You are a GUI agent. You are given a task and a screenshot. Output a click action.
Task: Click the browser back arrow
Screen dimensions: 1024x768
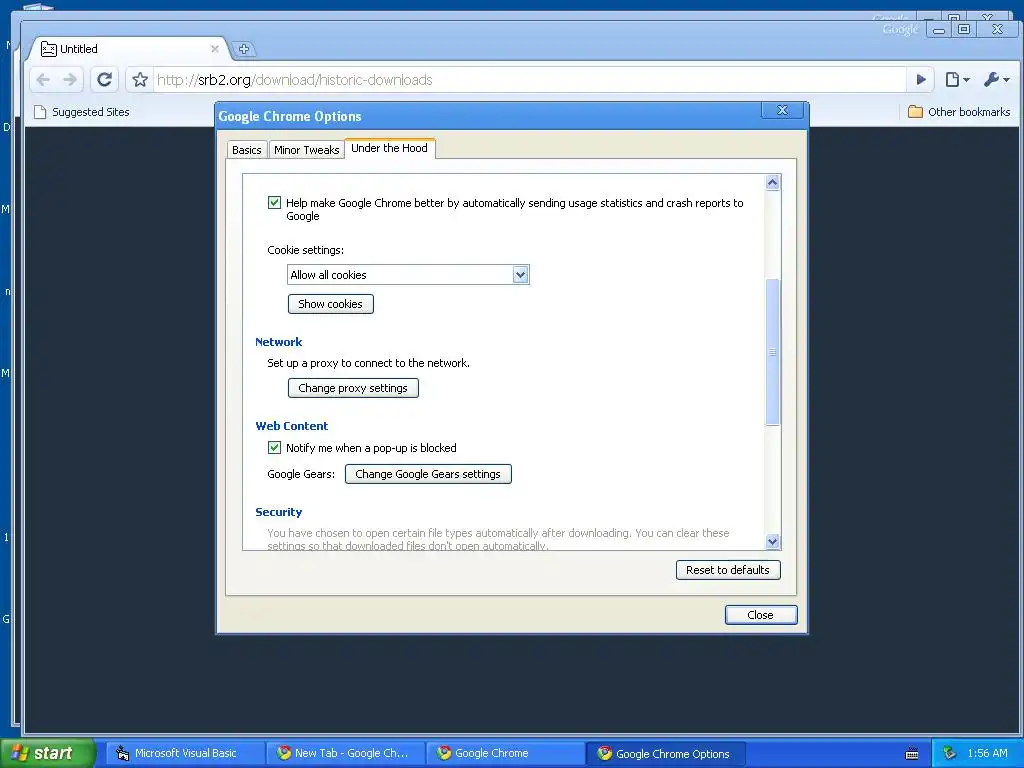click(43, 80)
